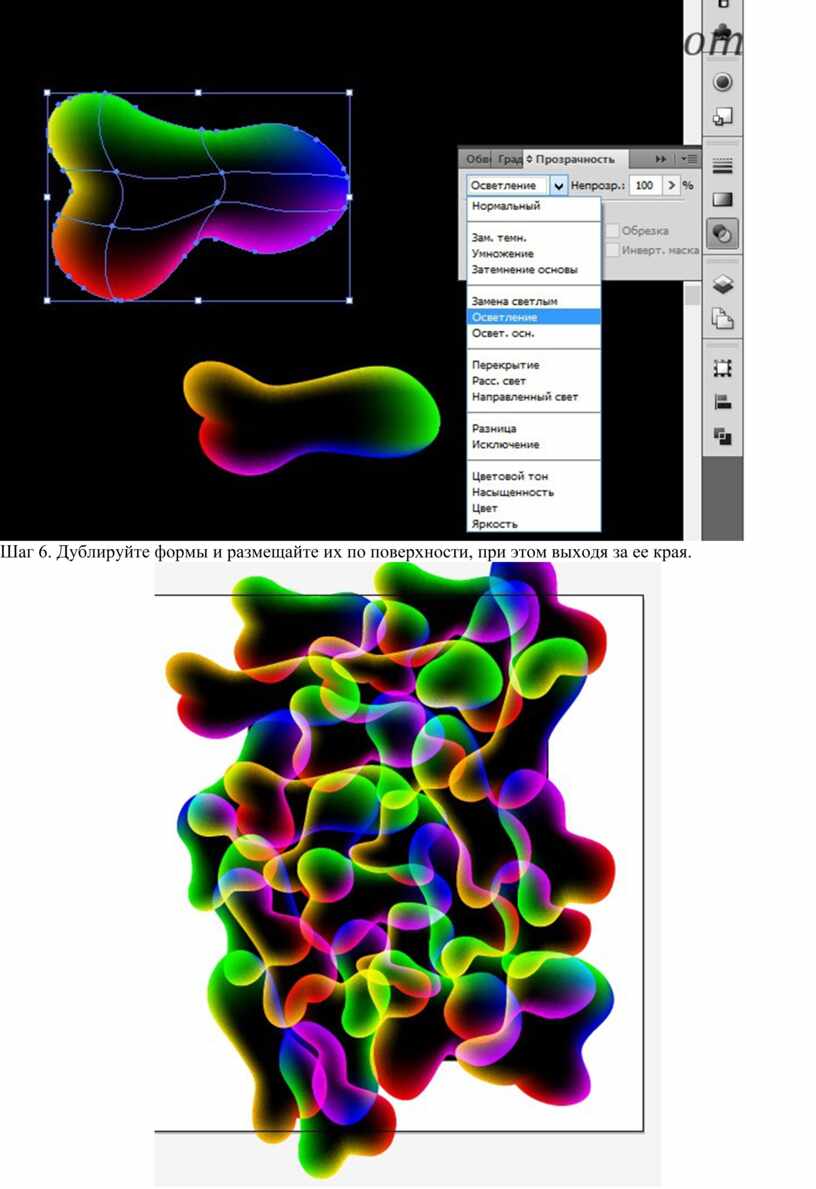The width and height of the screenshot is (816, 1189).
Task: Click the opacity value field
Action: 645,186
